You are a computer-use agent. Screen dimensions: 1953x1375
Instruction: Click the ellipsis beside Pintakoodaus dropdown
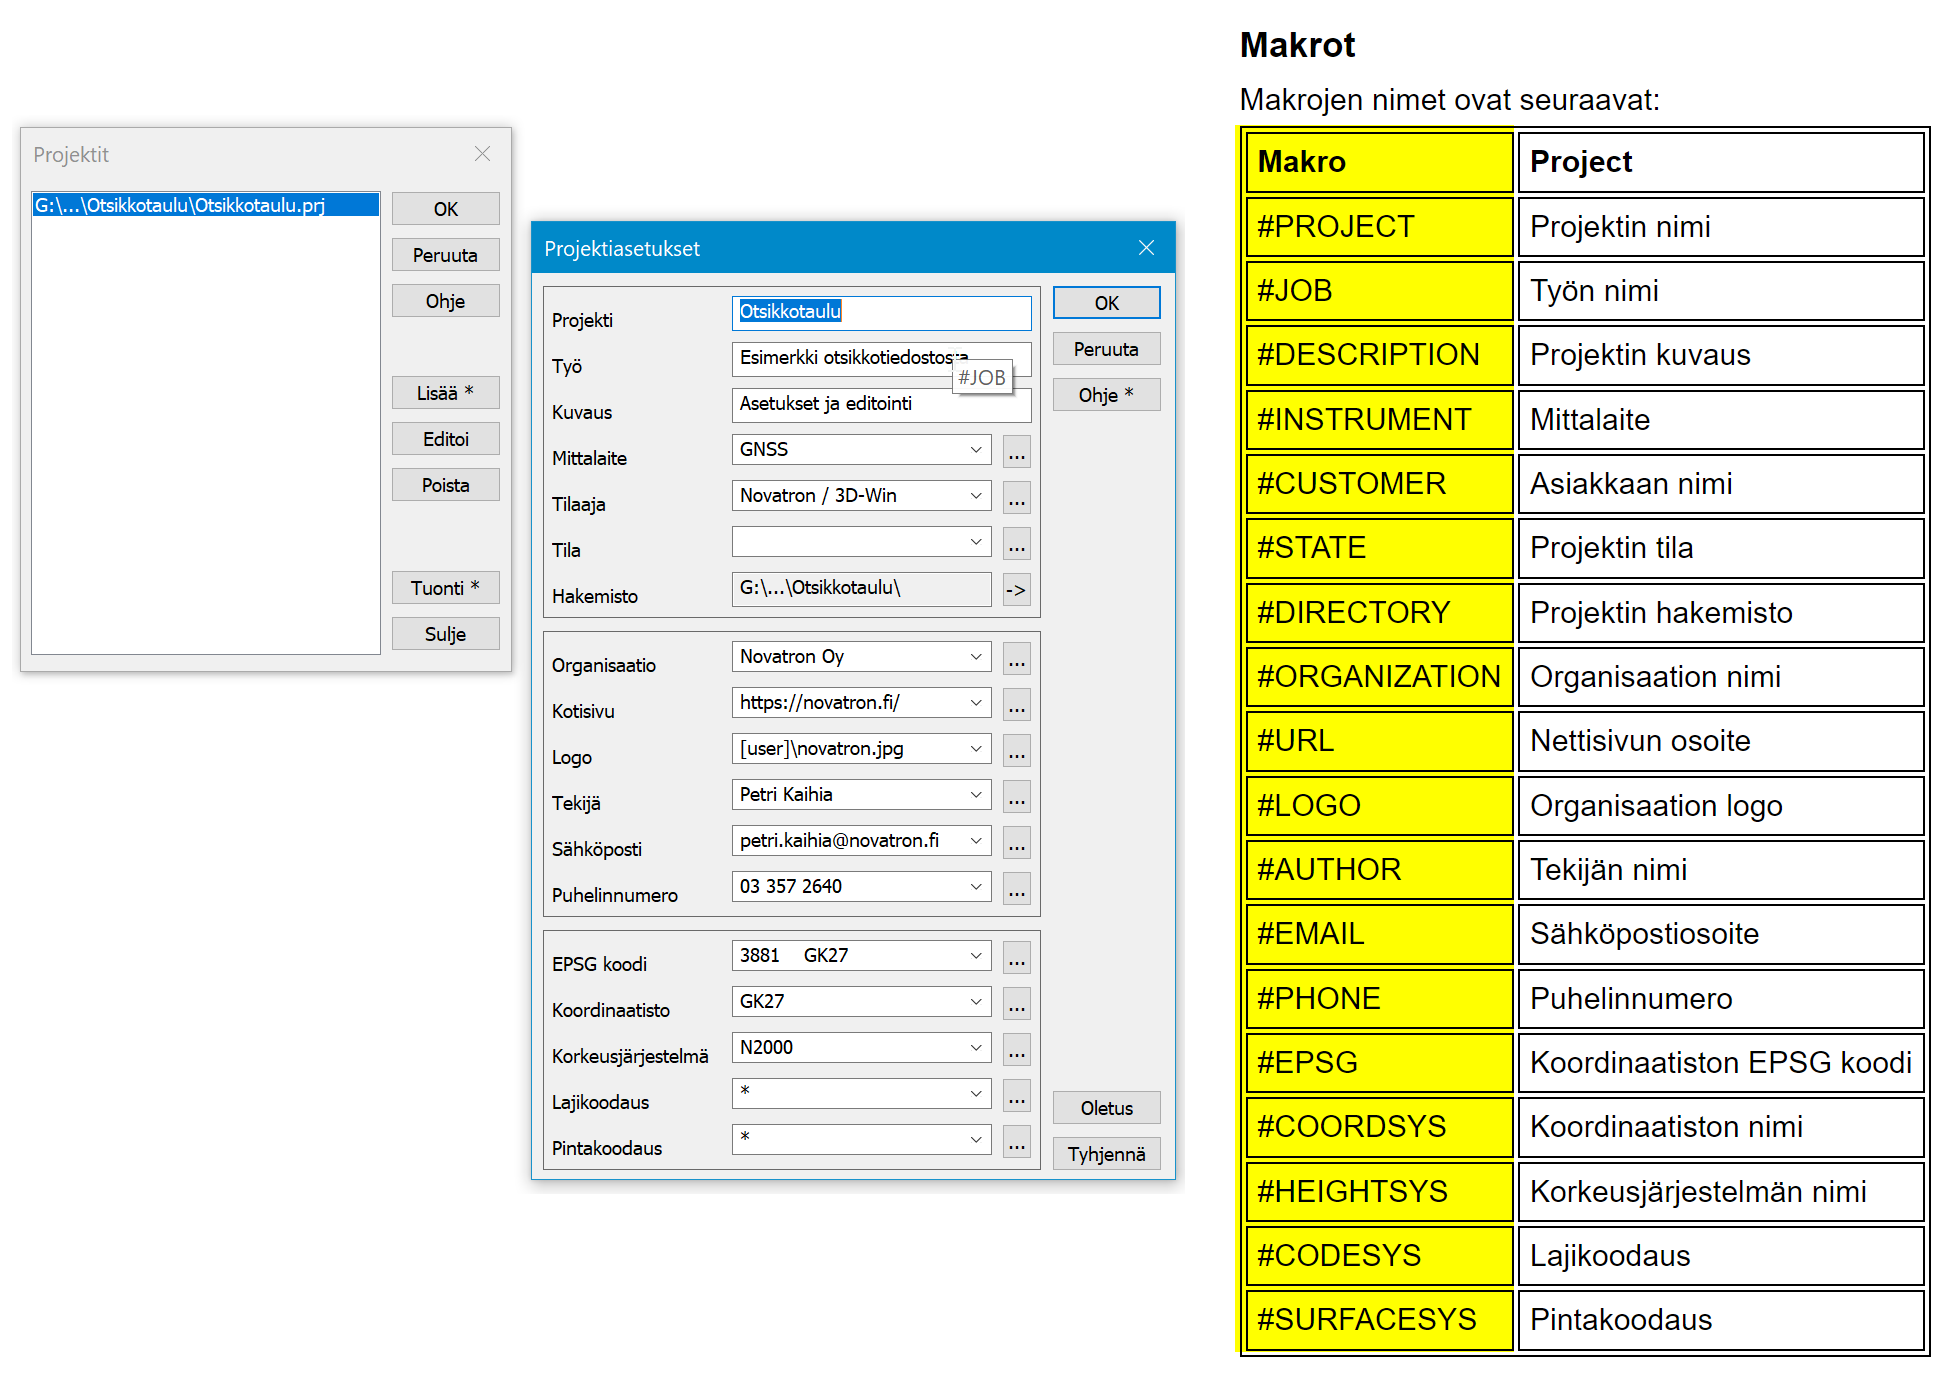(x=1016, y=1141)
